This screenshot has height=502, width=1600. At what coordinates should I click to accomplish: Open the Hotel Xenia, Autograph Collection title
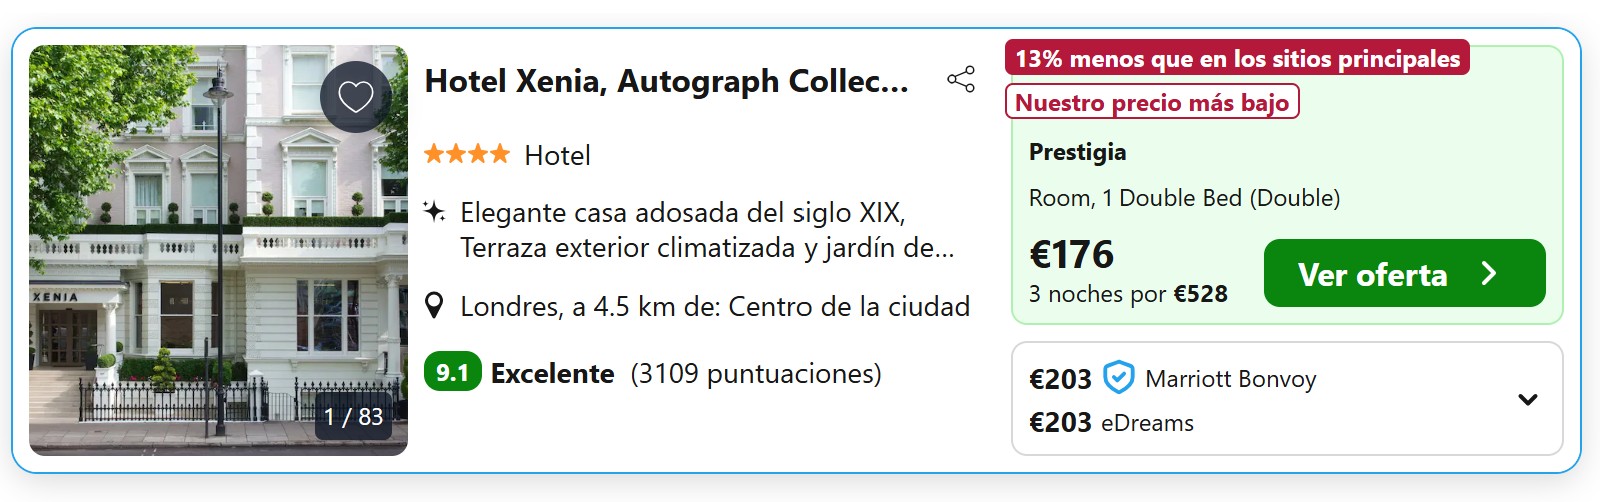click(666, 81)
